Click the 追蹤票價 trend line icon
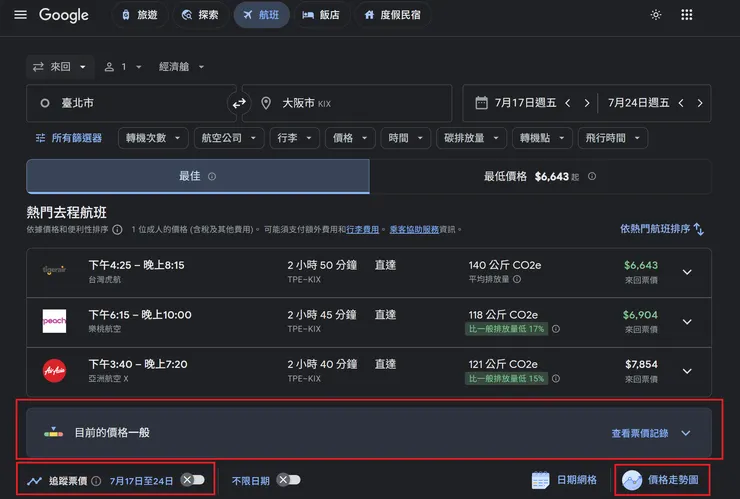This screenshot has height=499, width=740. [34, 481]
